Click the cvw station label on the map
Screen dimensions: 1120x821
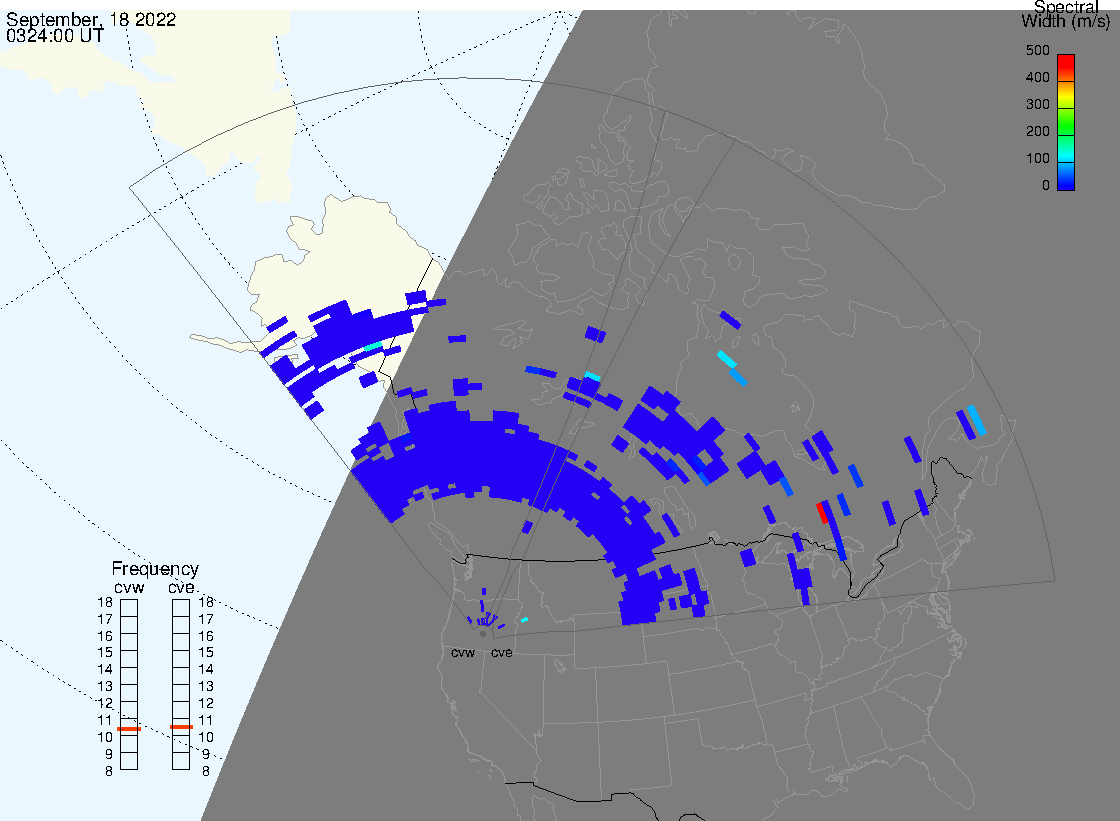coord(463,653)
